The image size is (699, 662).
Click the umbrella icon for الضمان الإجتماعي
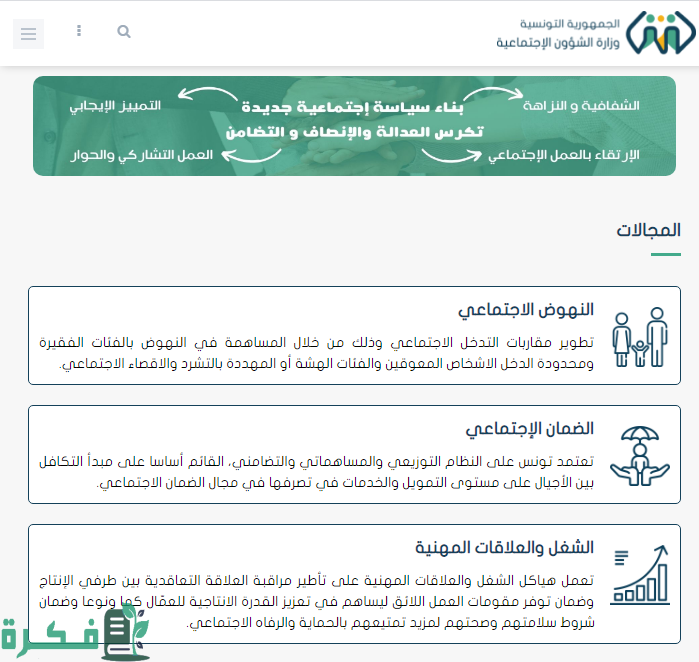pos(641,455)
